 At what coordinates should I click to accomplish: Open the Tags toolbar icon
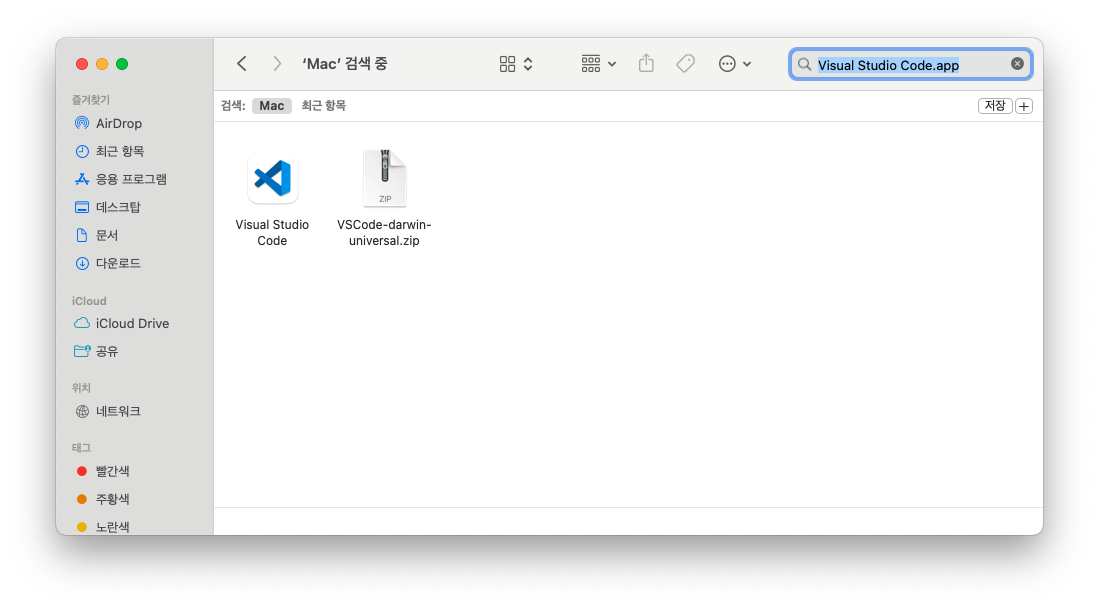tap(685, 64)
